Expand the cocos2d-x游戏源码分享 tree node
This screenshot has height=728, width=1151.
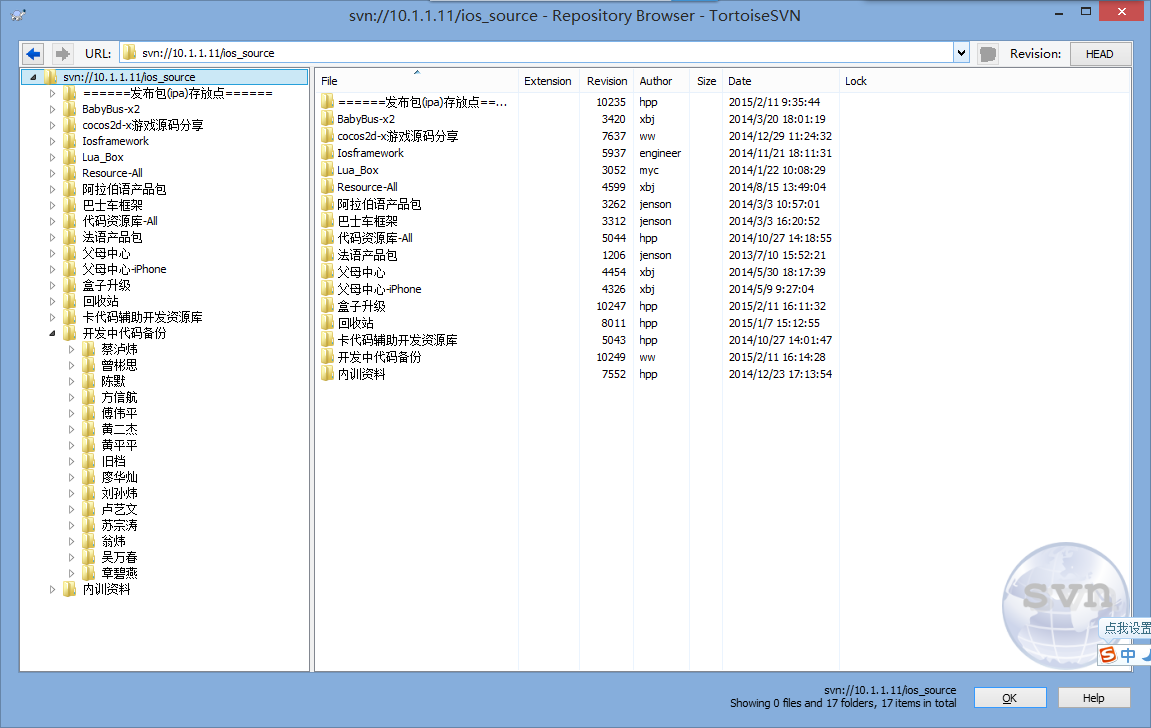pos(52,125)
